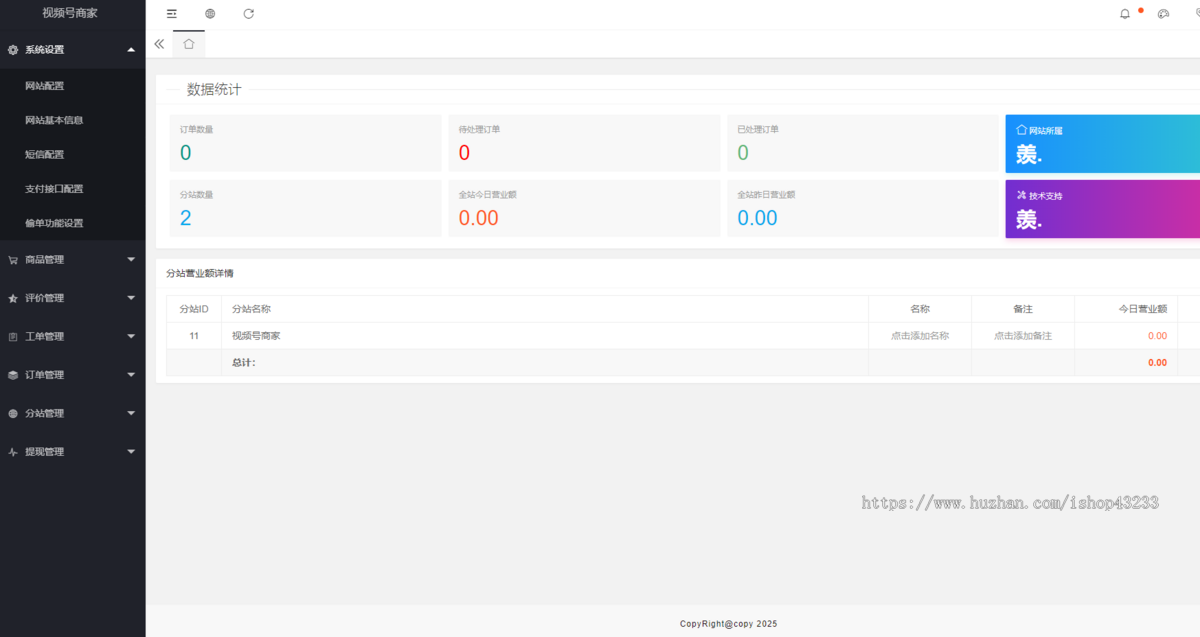This screenshot has height=637, width=1200.
Task: Expand the 工单管理 menu arrow
Action: point(131,336)
